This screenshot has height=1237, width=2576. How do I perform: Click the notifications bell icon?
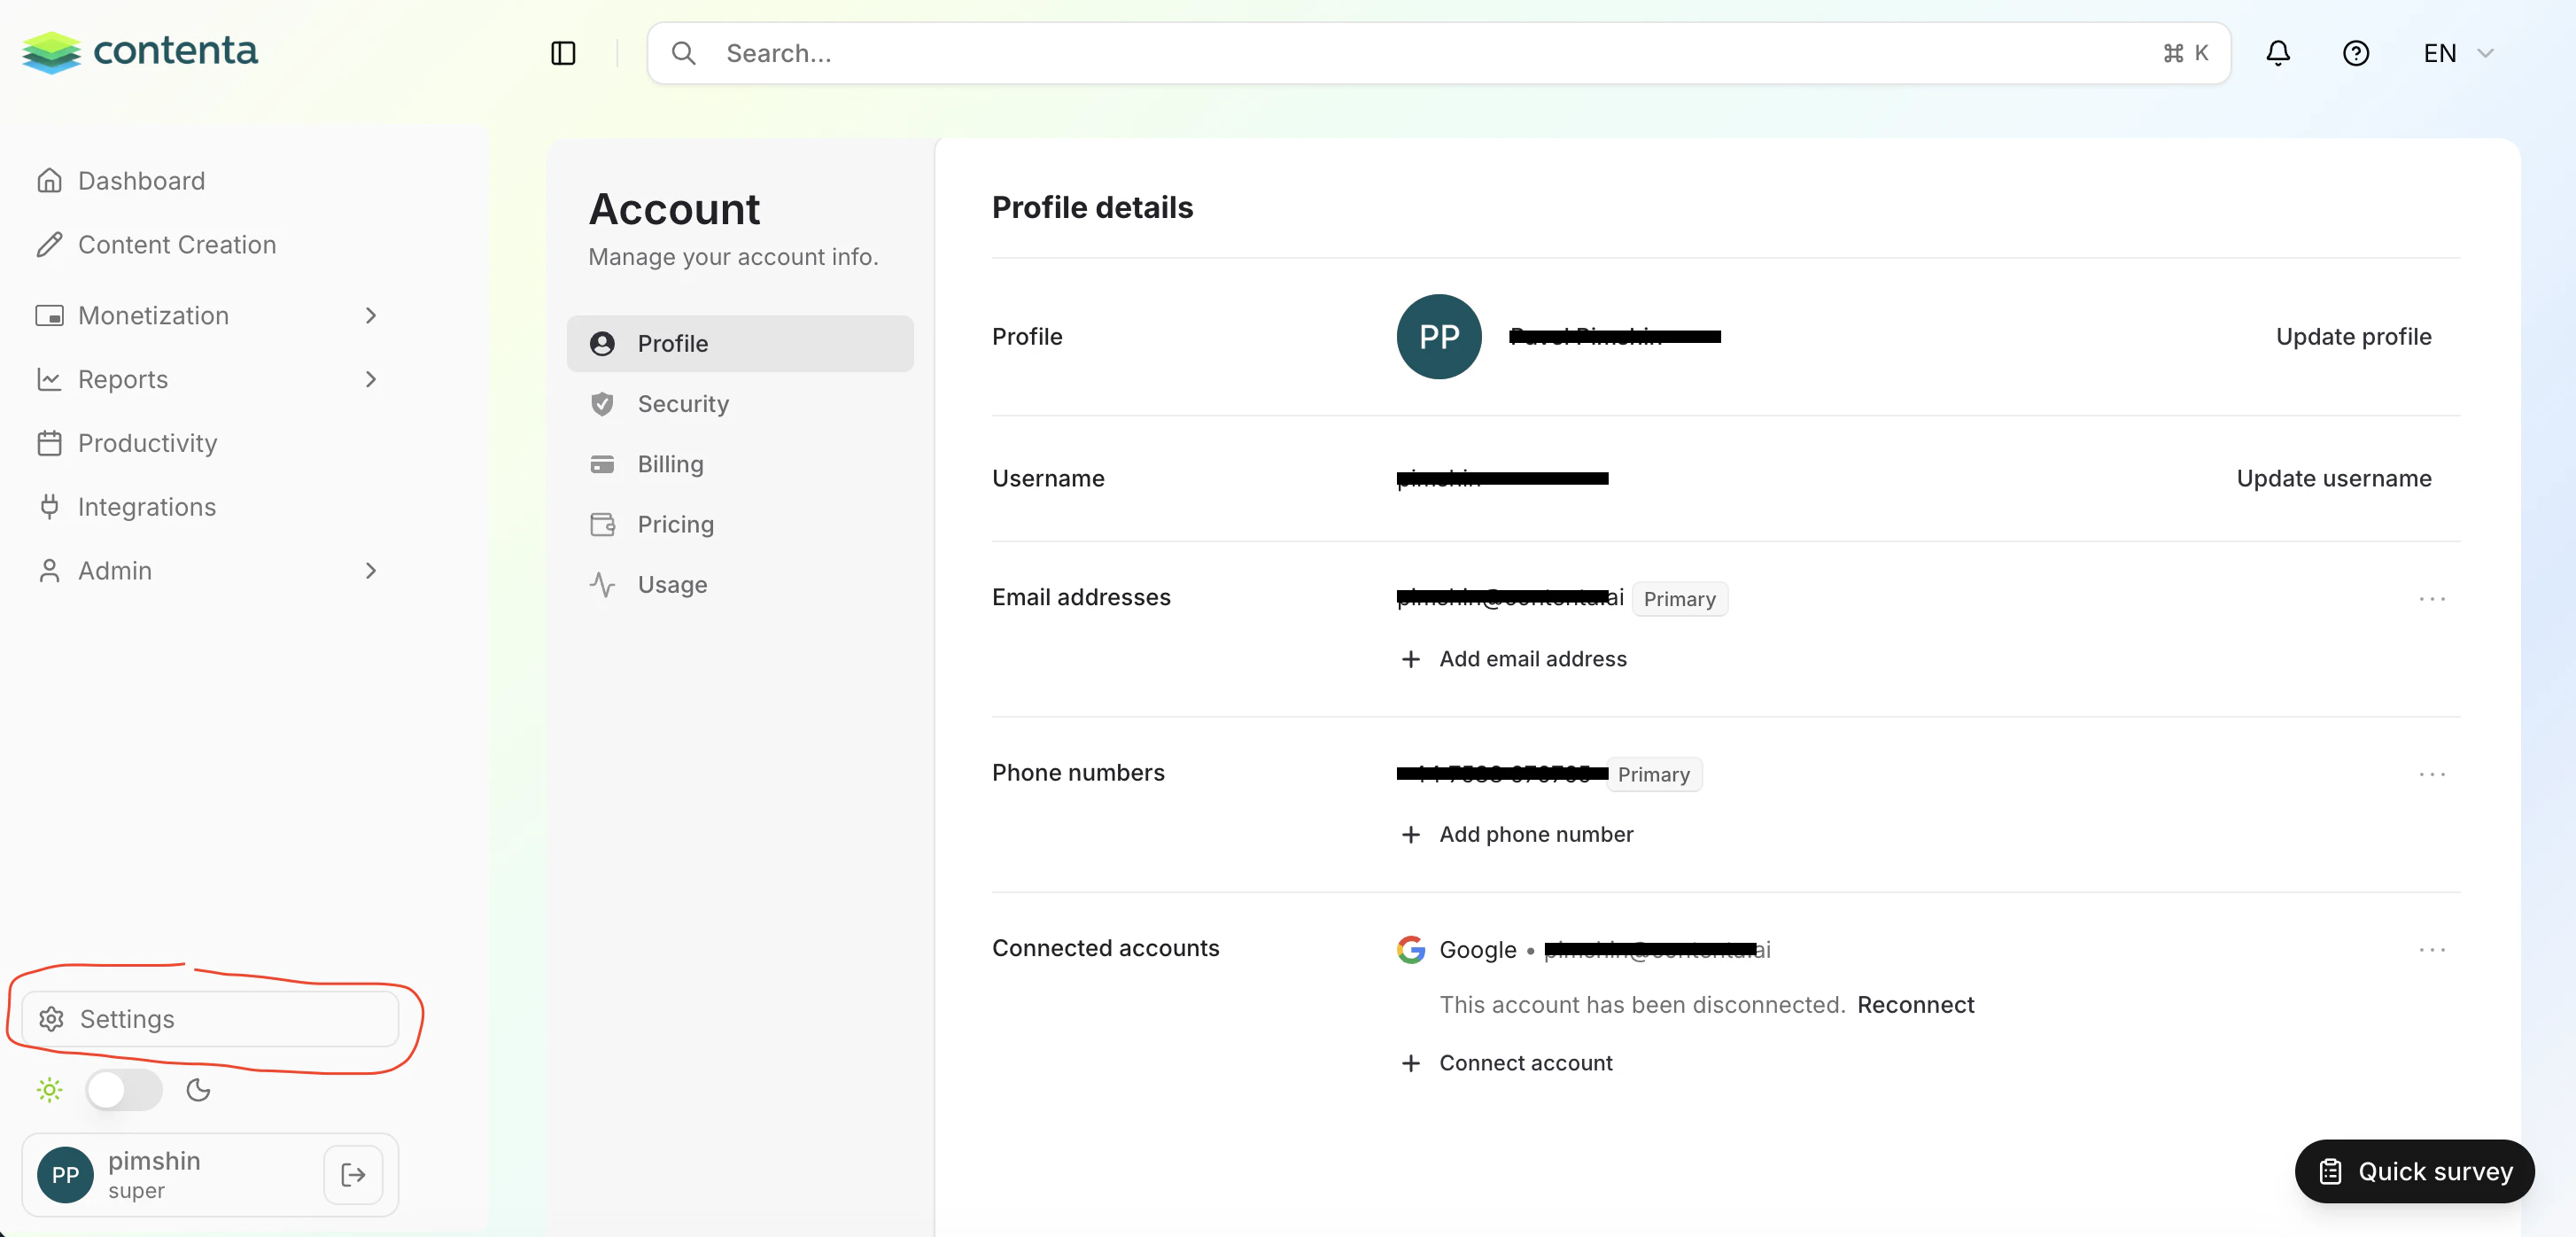2277,53
